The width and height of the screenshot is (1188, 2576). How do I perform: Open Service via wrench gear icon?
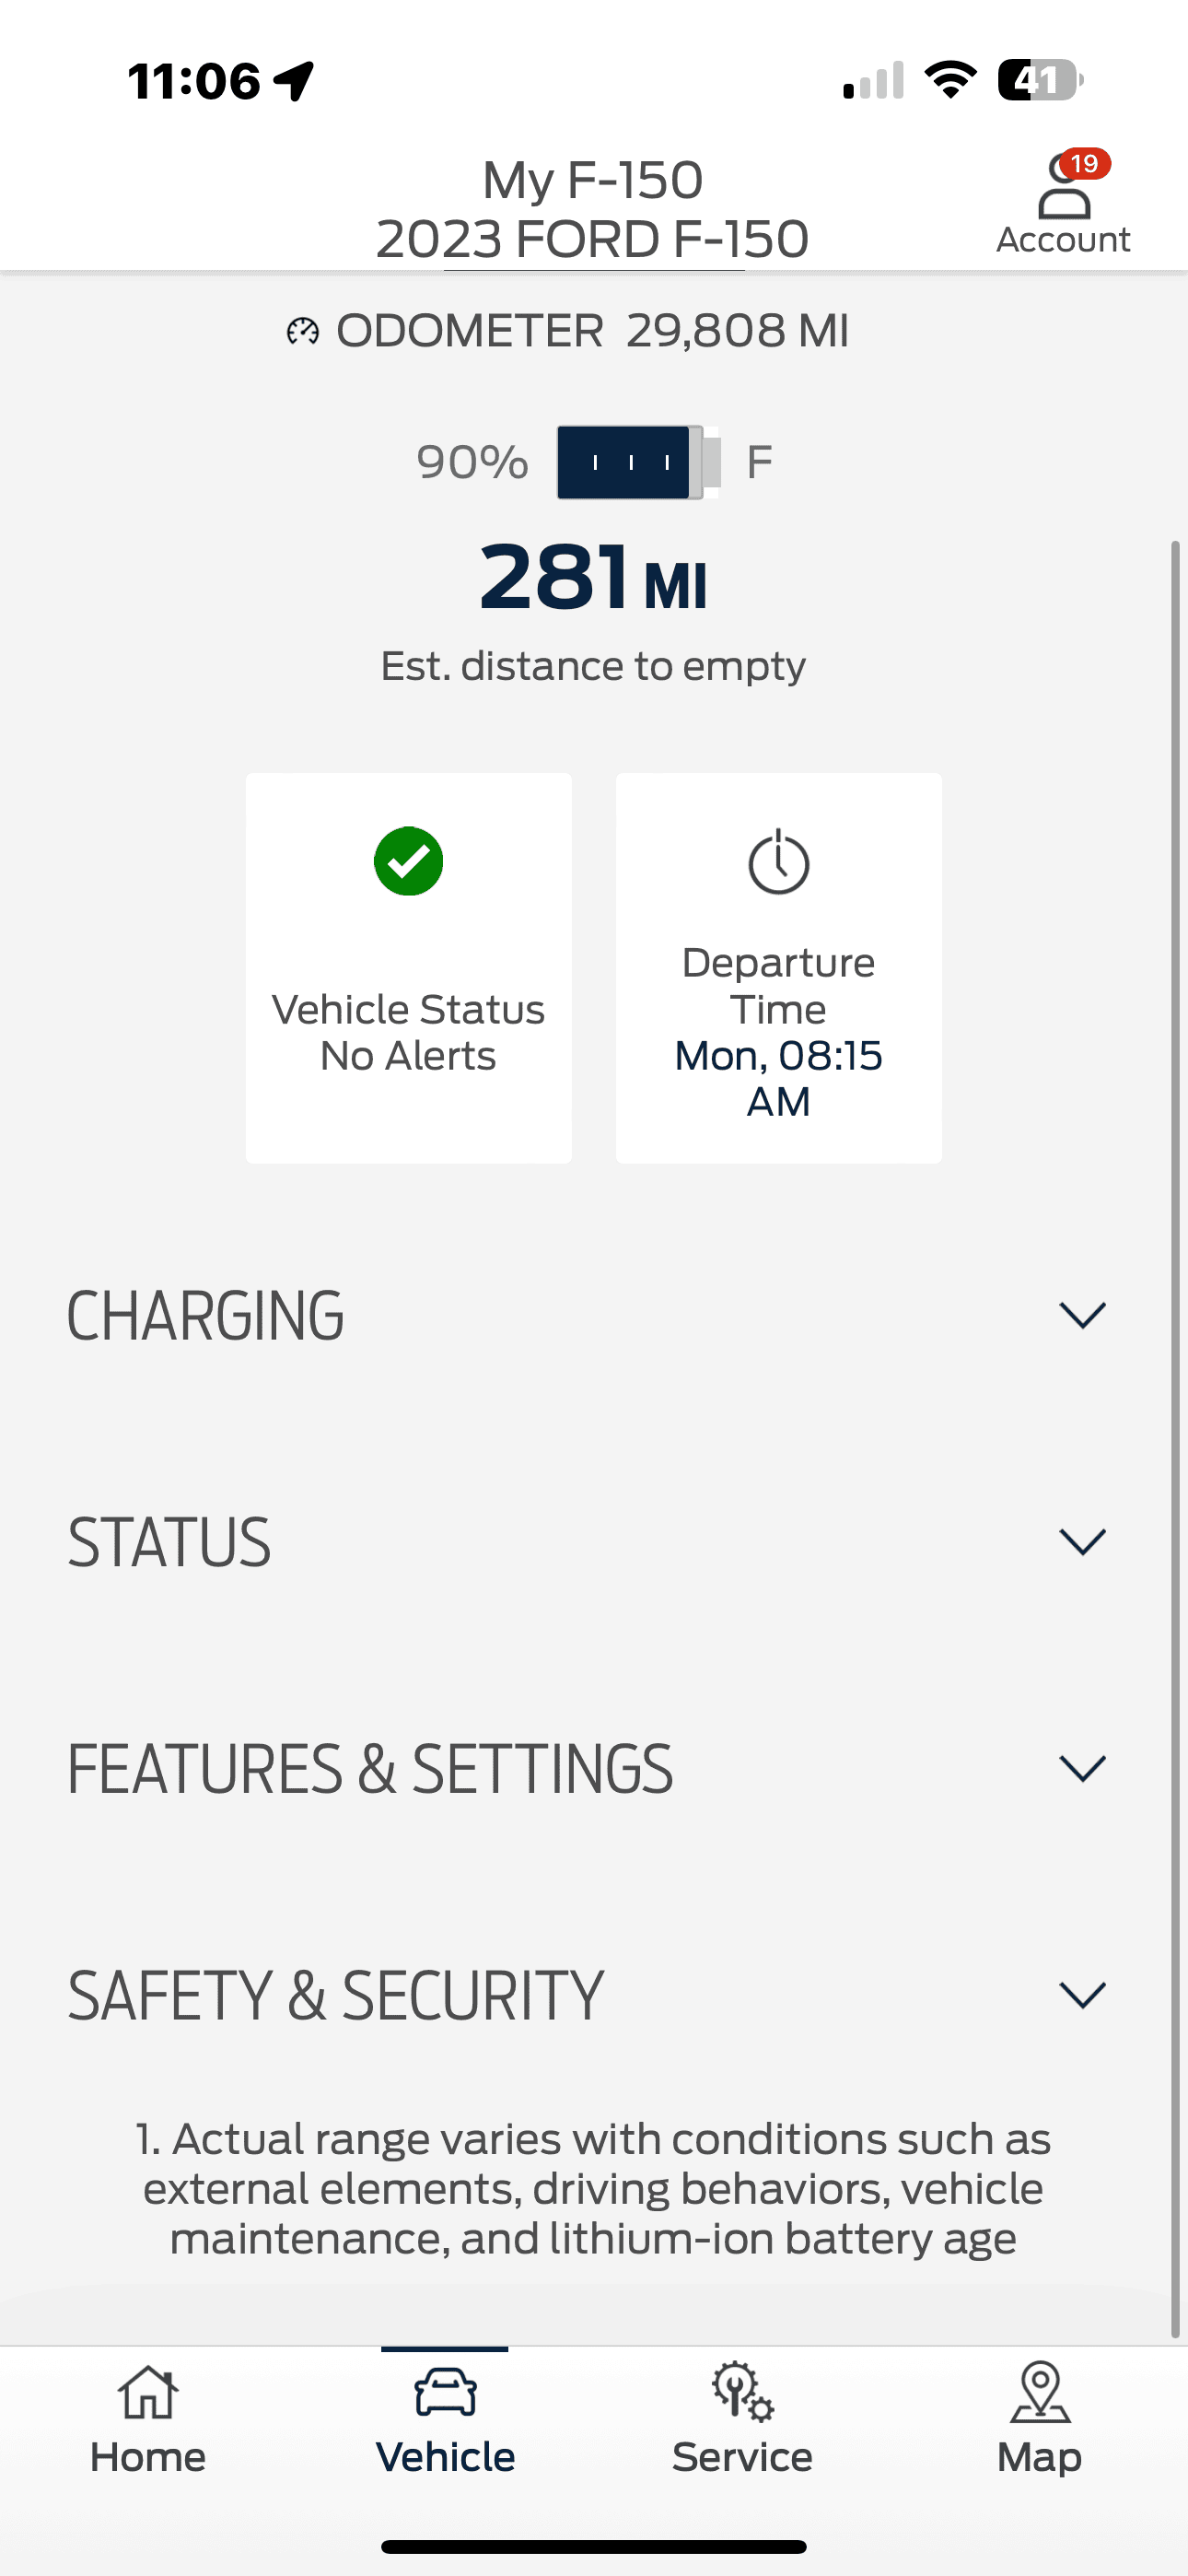[742, 2392]
